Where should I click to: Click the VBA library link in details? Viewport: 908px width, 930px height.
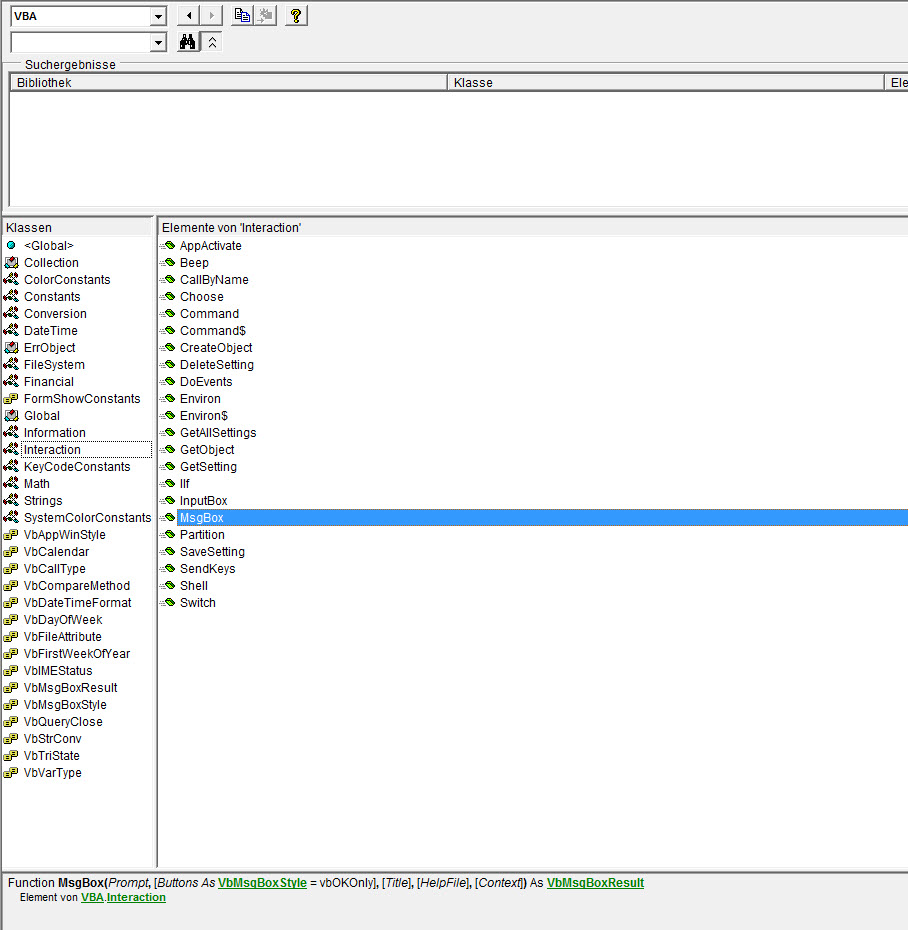point(92,898)
